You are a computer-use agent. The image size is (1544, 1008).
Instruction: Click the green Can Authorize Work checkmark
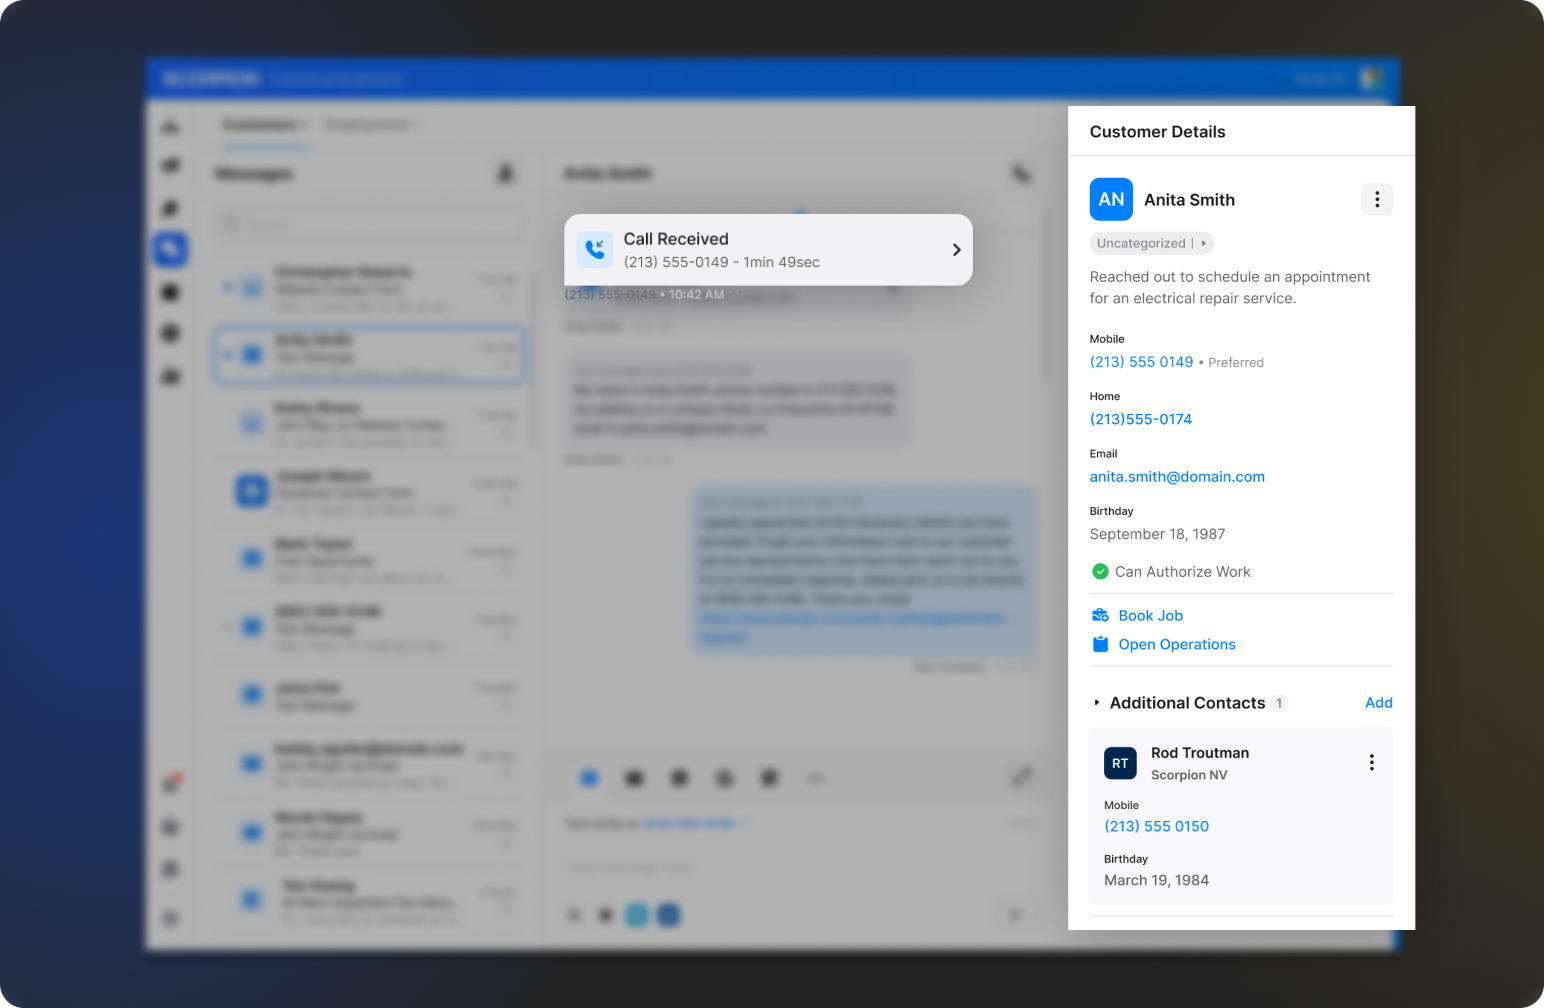point(1100,572)
